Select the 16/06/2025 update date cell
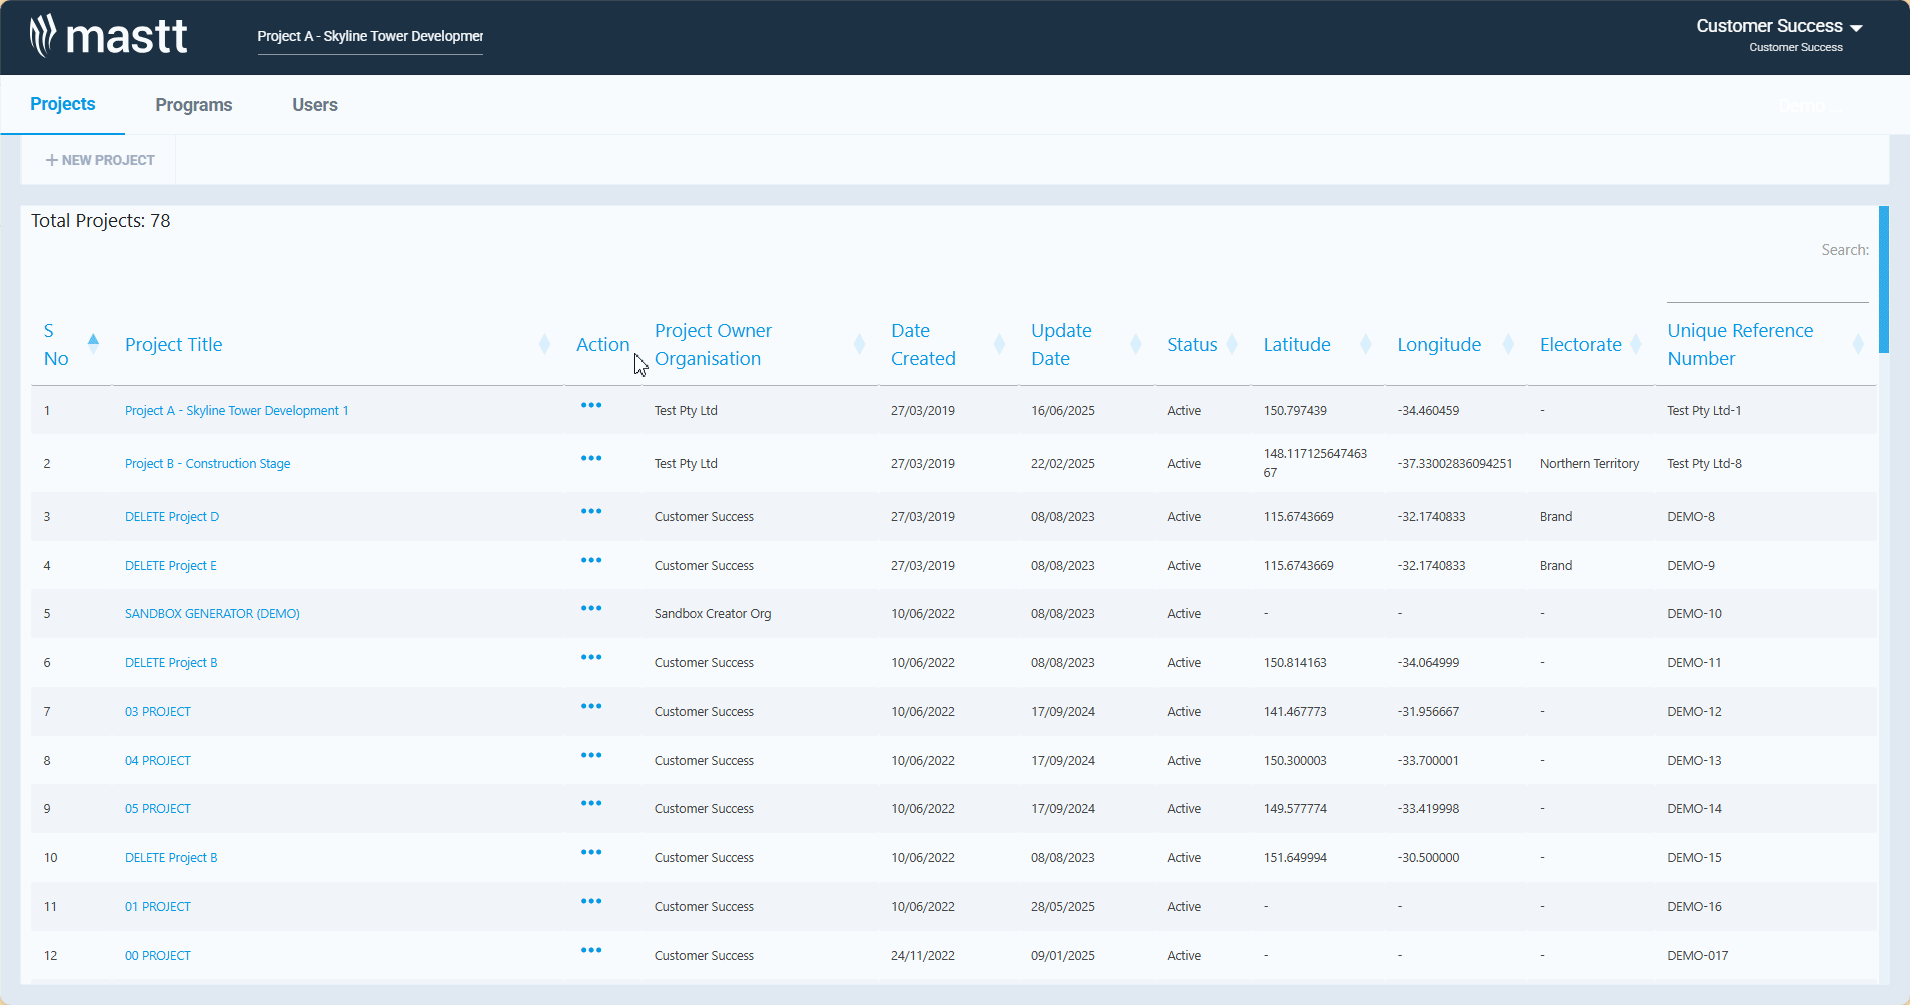Screen dimensions: 1910x1005 tap(1063, 411)
